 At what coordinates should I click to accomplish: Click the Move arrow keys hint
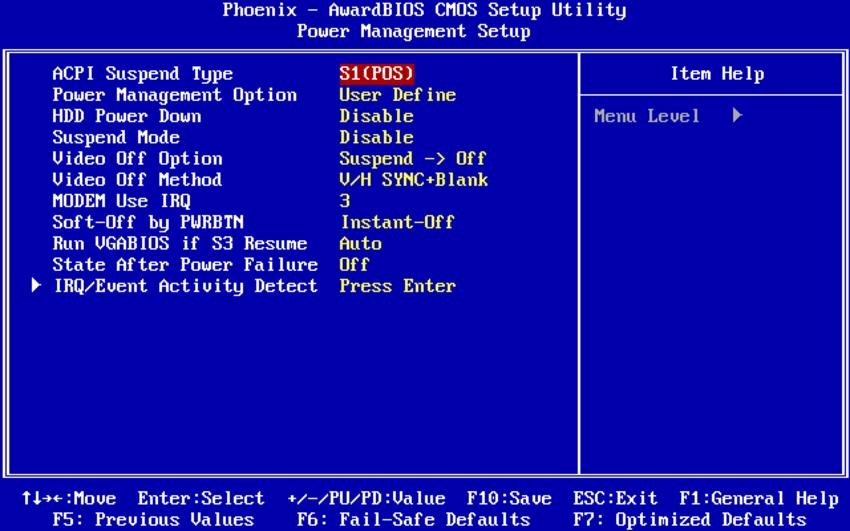(69, 498)
